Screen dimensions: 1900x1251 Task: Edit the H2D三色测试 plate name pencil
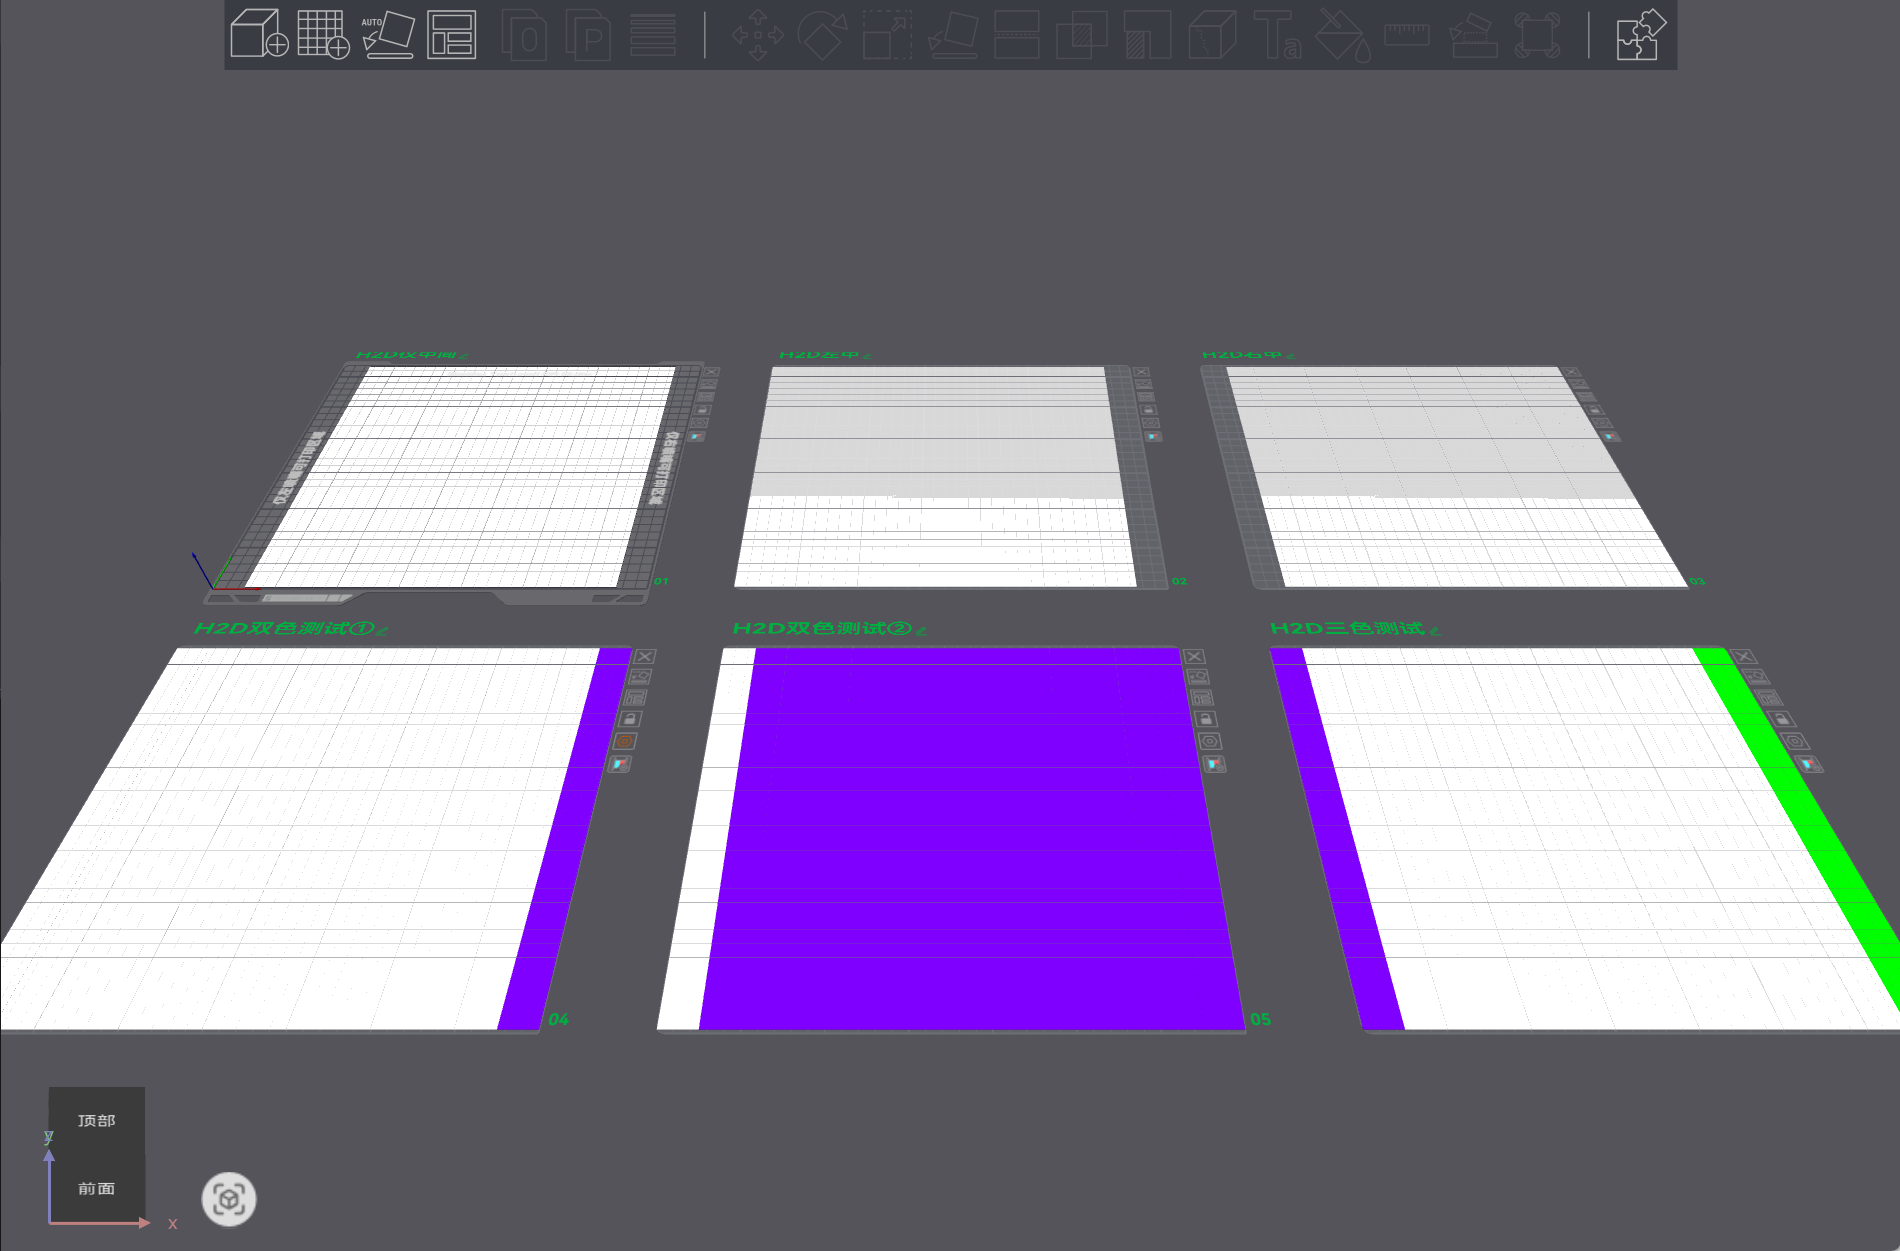tap(1434, 630)
